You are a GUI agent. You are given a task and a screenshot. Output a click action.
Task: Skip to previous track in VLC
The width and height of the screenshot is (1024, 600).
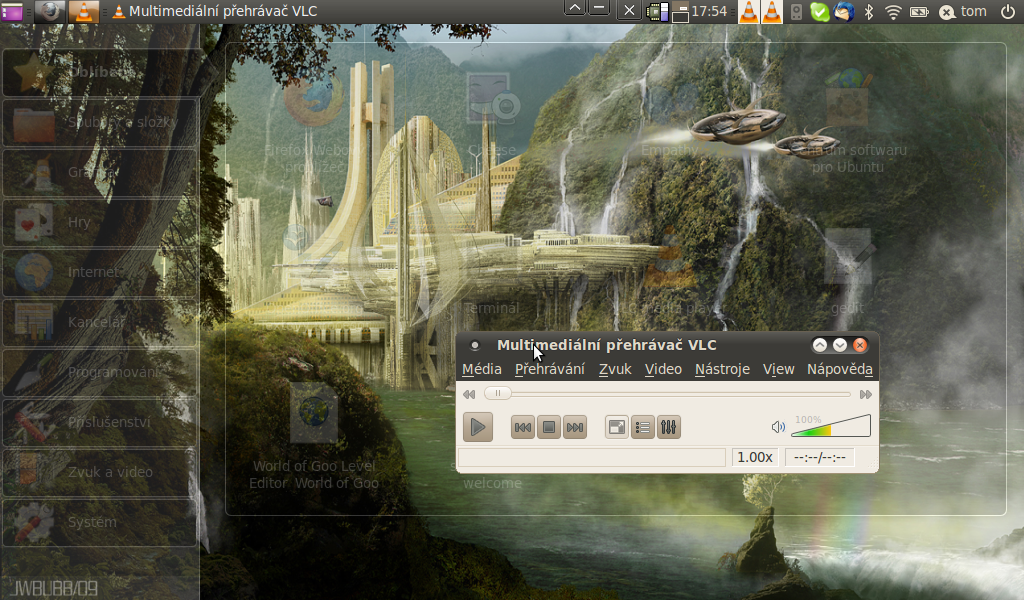[x=522, y=428]
